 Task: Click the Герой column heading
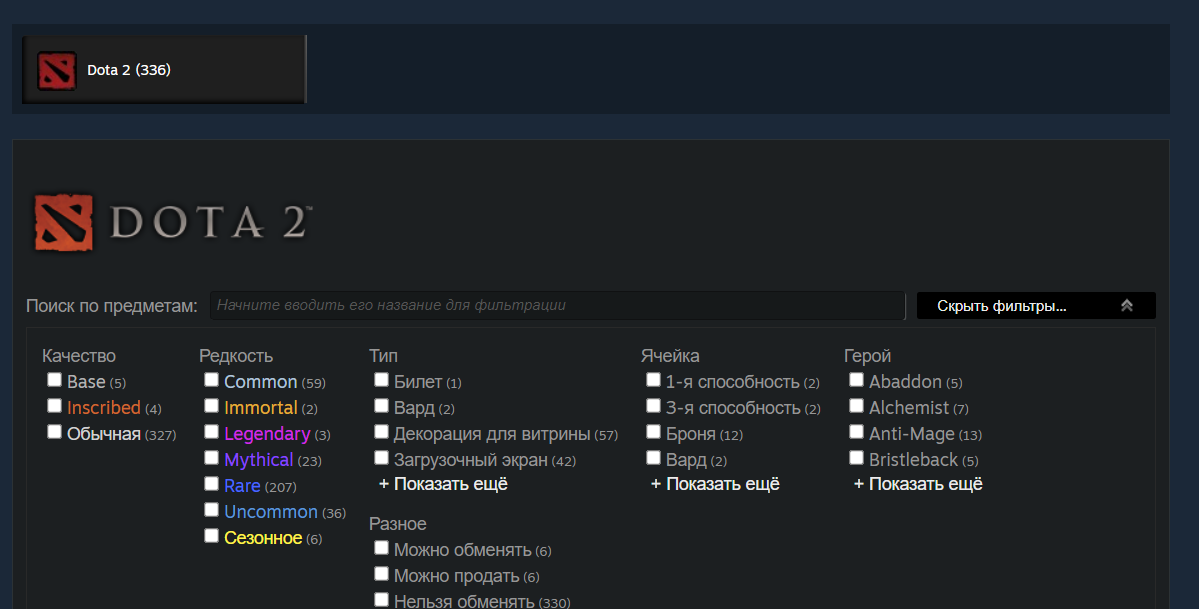pyautogui.click(x=867, y=356)
